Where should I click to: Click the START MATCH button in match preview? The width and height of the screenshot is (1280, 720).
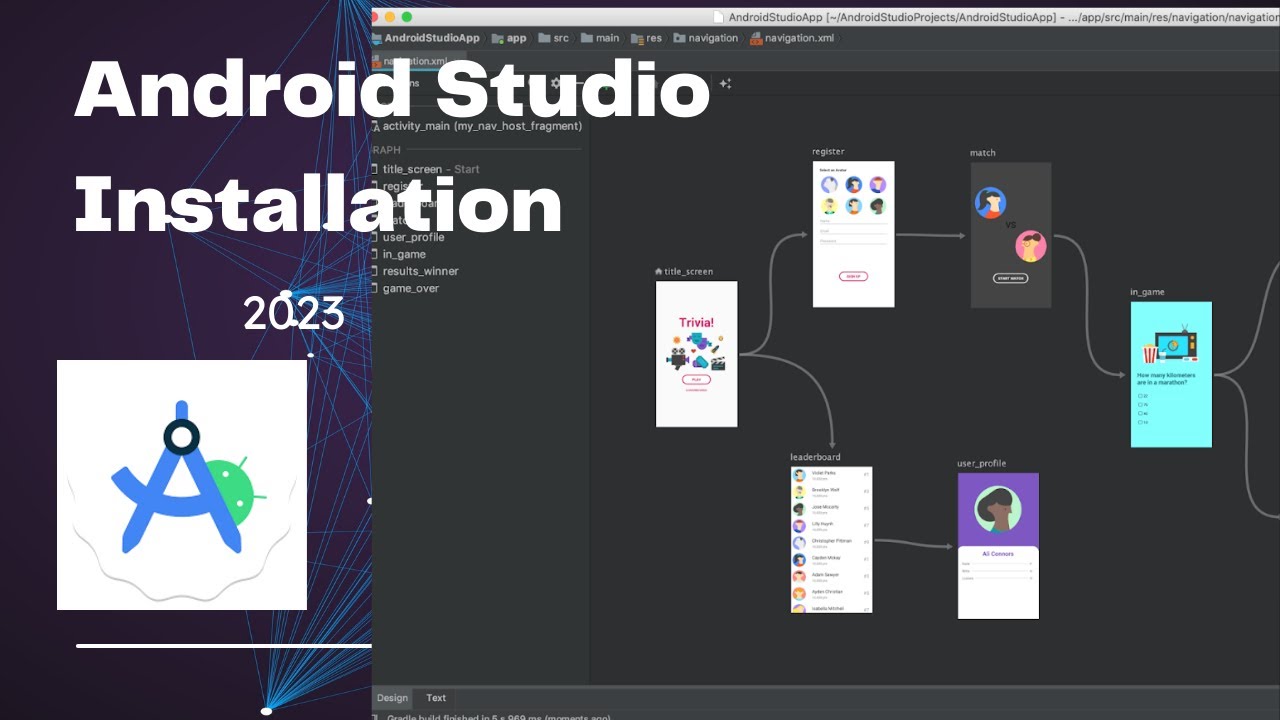pos(1010,278)
